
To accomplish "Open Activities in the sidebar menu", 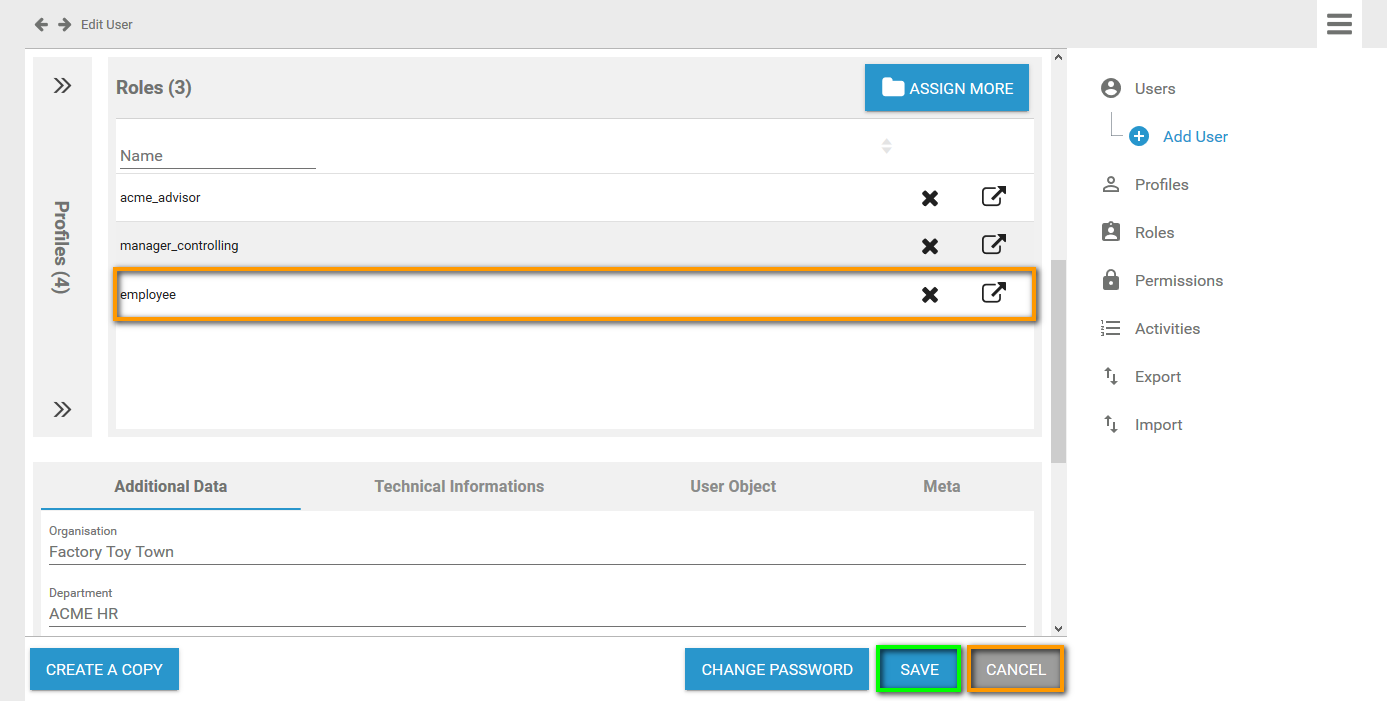I will click(1167, 328).
